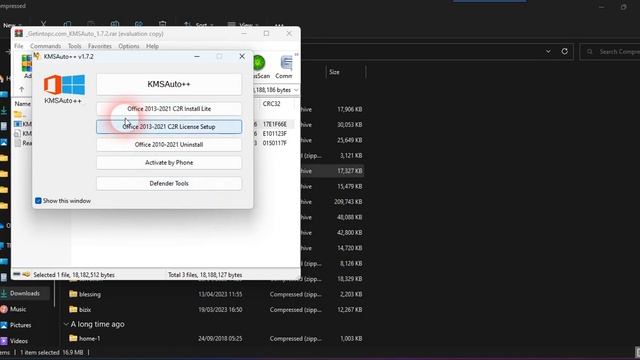Click the Pictures icon in Explorer sidebar

click(4, 325)
